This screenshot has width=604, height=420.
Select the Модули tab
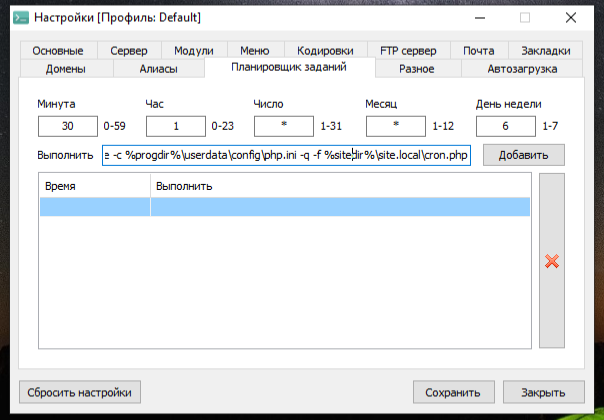193,51
